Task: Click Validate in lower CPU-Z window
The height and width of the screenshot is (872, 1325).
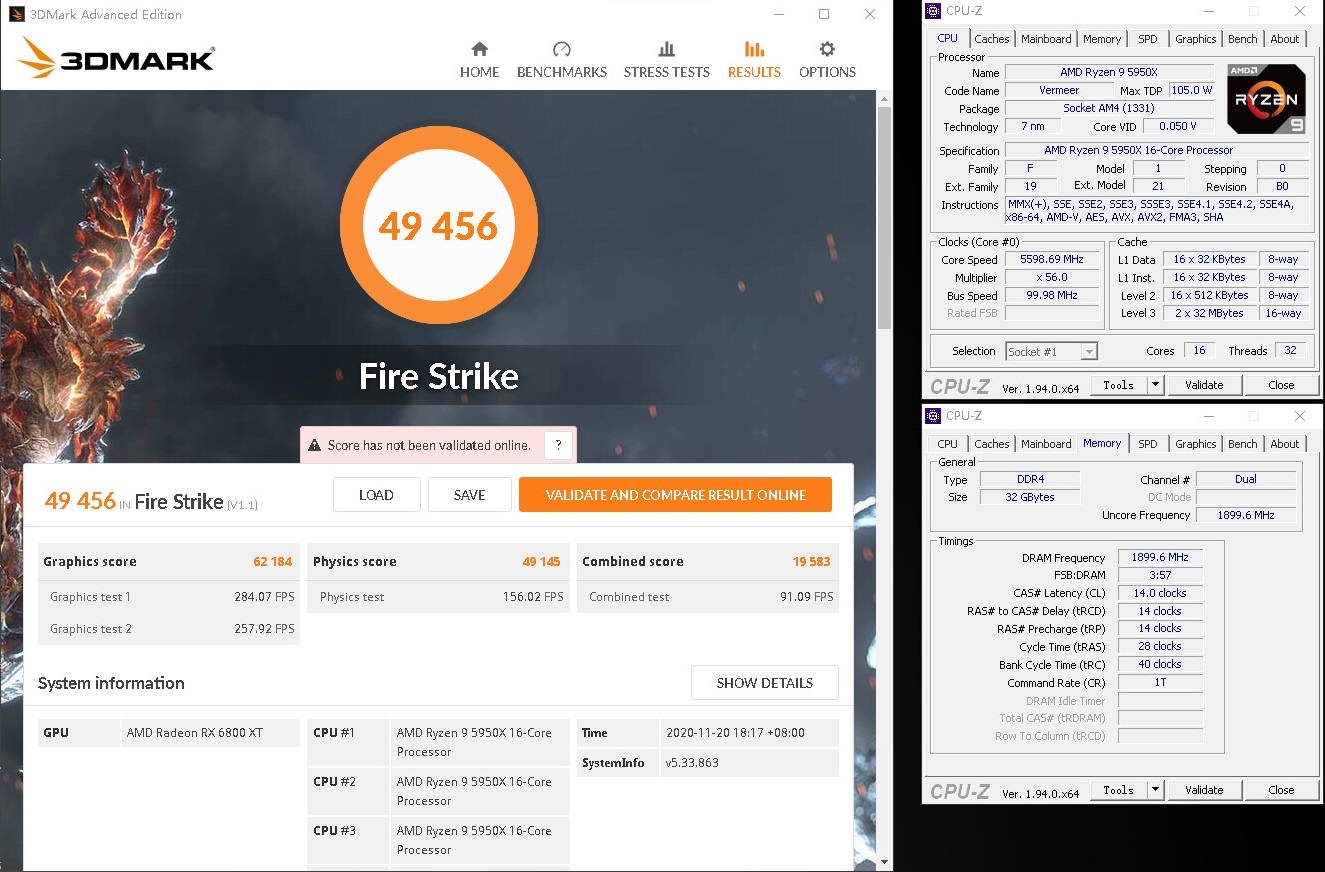Action: click(1204, 790)
